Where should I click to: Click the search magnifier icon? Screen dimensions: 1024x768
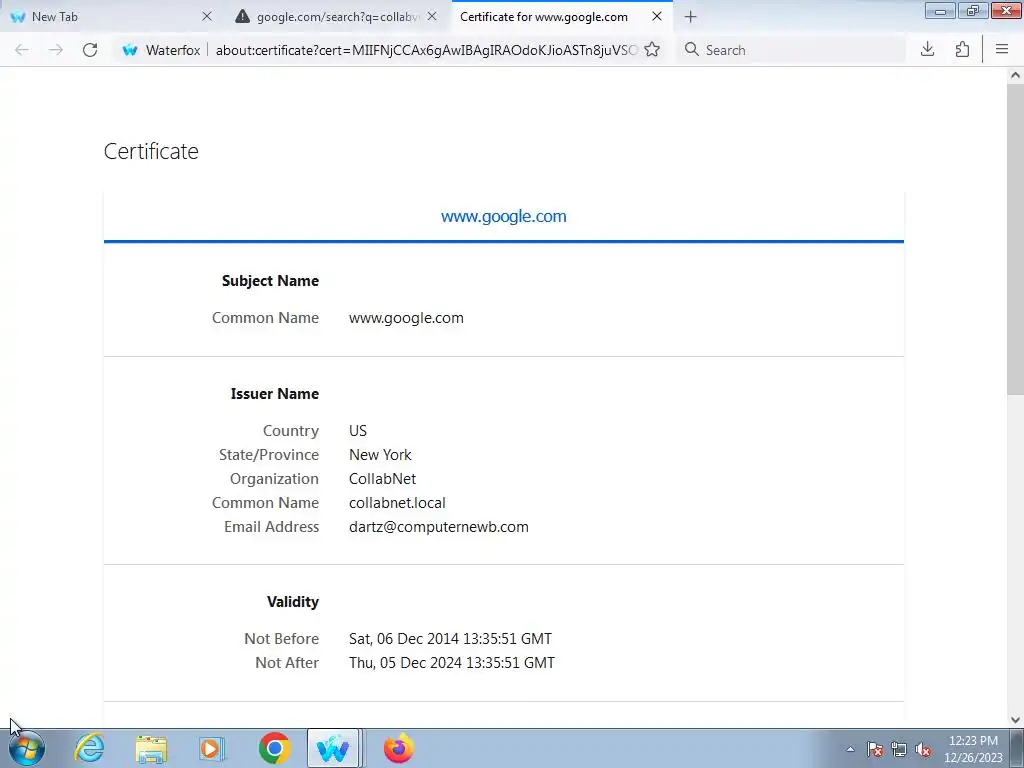coord(692,50)
